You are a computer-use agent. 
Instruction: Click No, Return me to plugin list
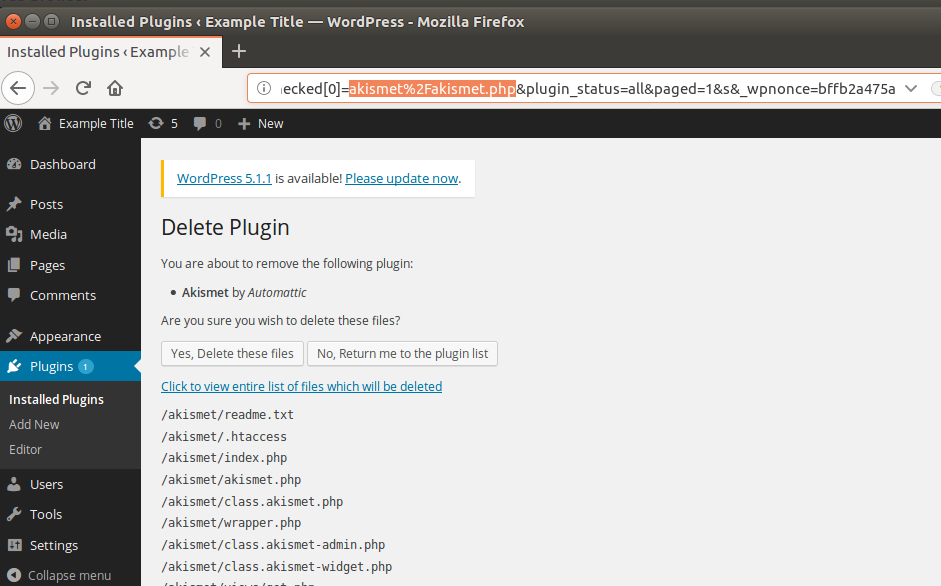[x=403, y=354]
